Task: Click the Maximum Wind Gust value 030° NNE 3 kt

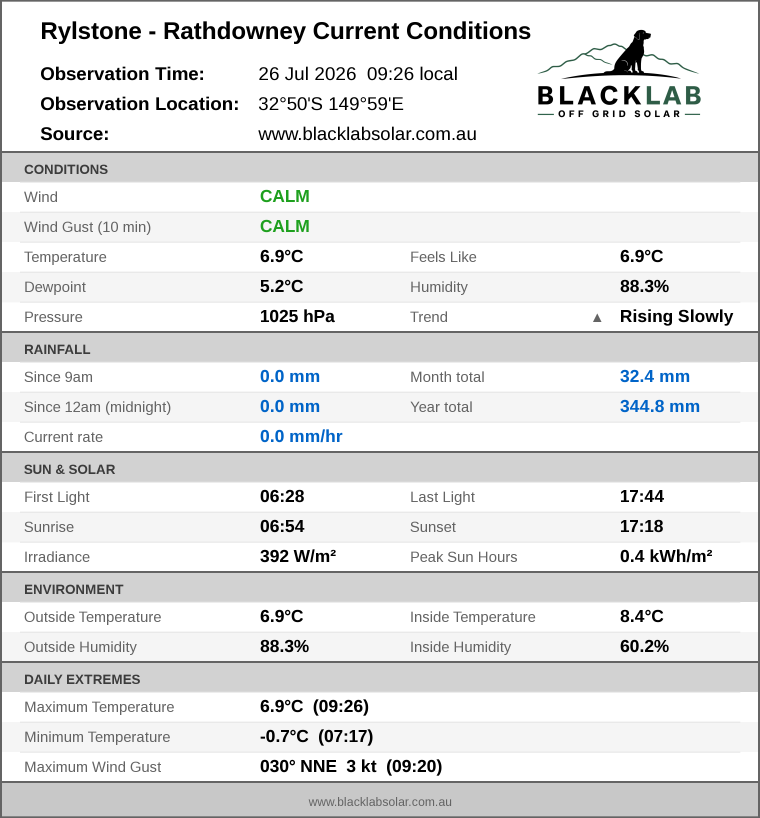Action: click(318, 766)
